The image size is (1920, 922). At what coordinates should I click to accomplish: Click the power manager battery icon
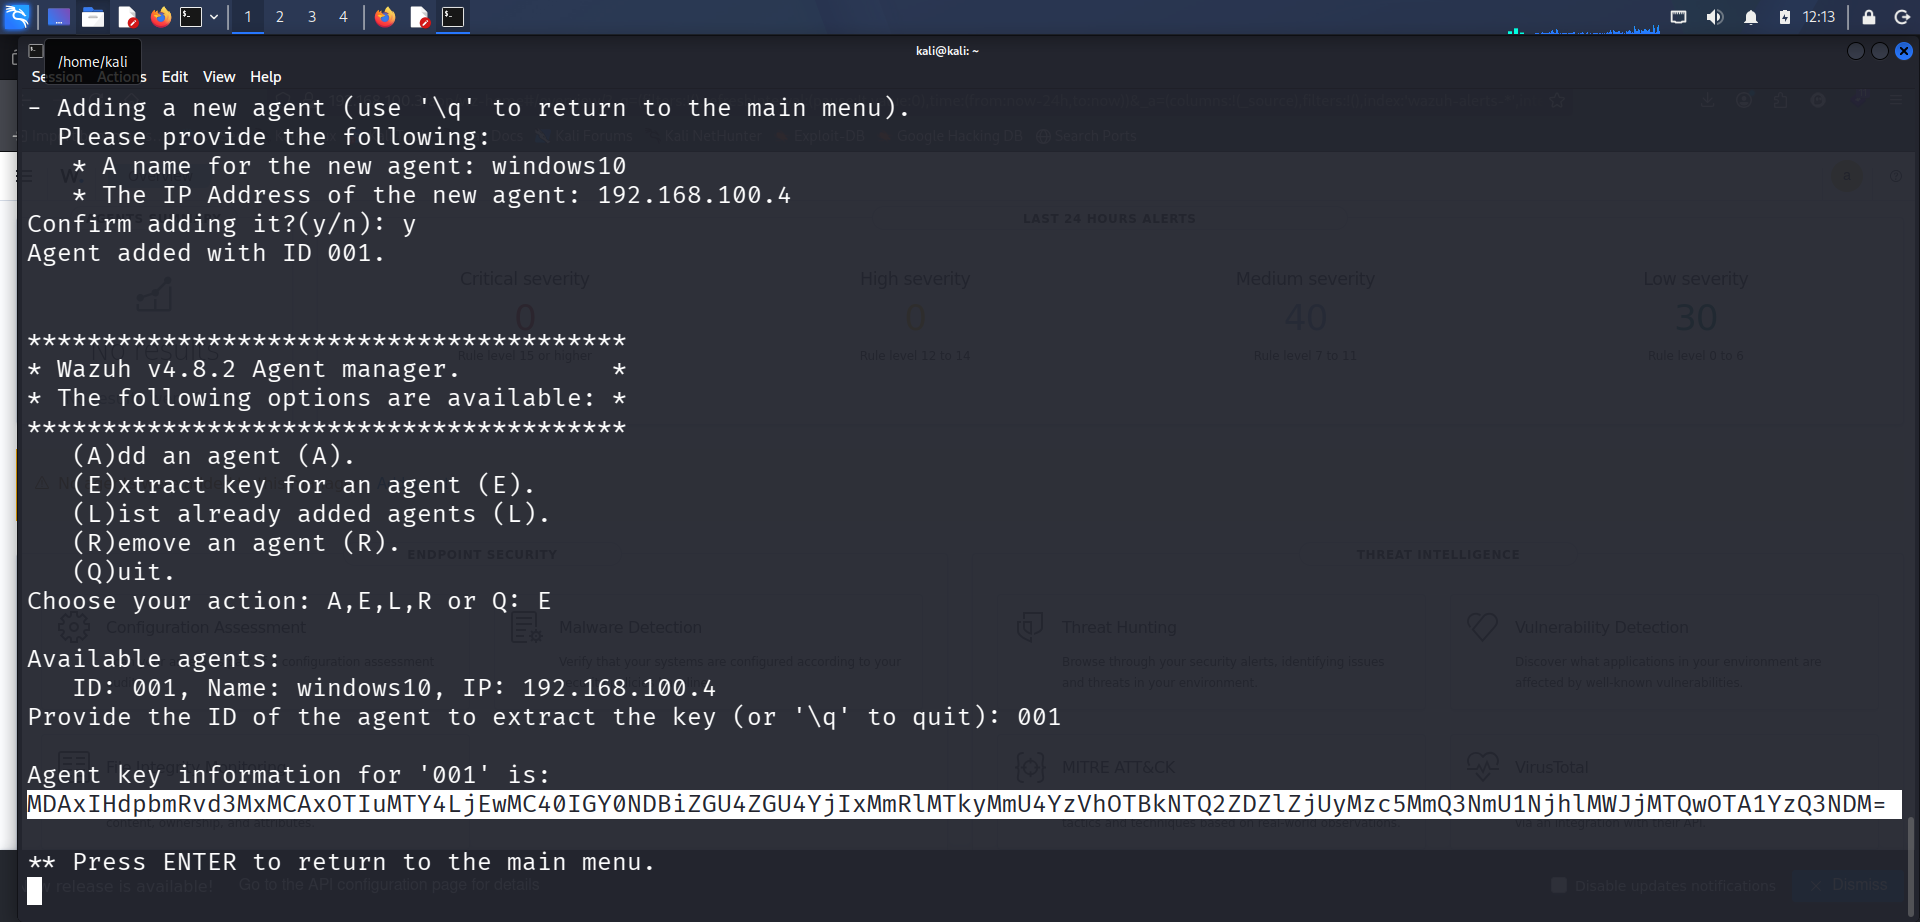click(1785, 17)
